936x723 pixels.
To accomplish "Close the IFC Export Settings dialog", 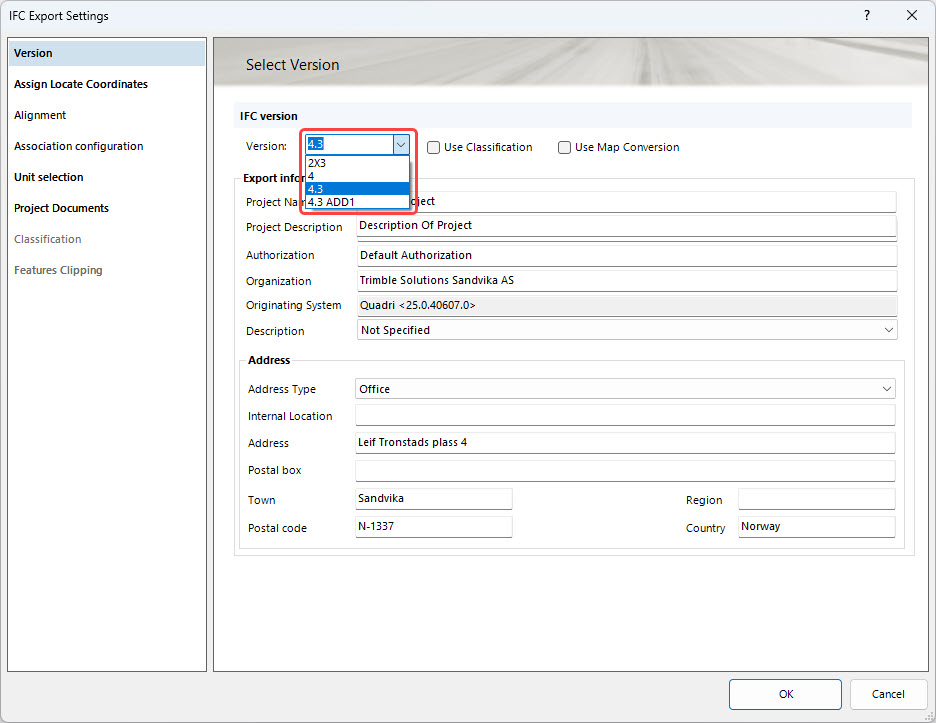I will coord(912,16).
